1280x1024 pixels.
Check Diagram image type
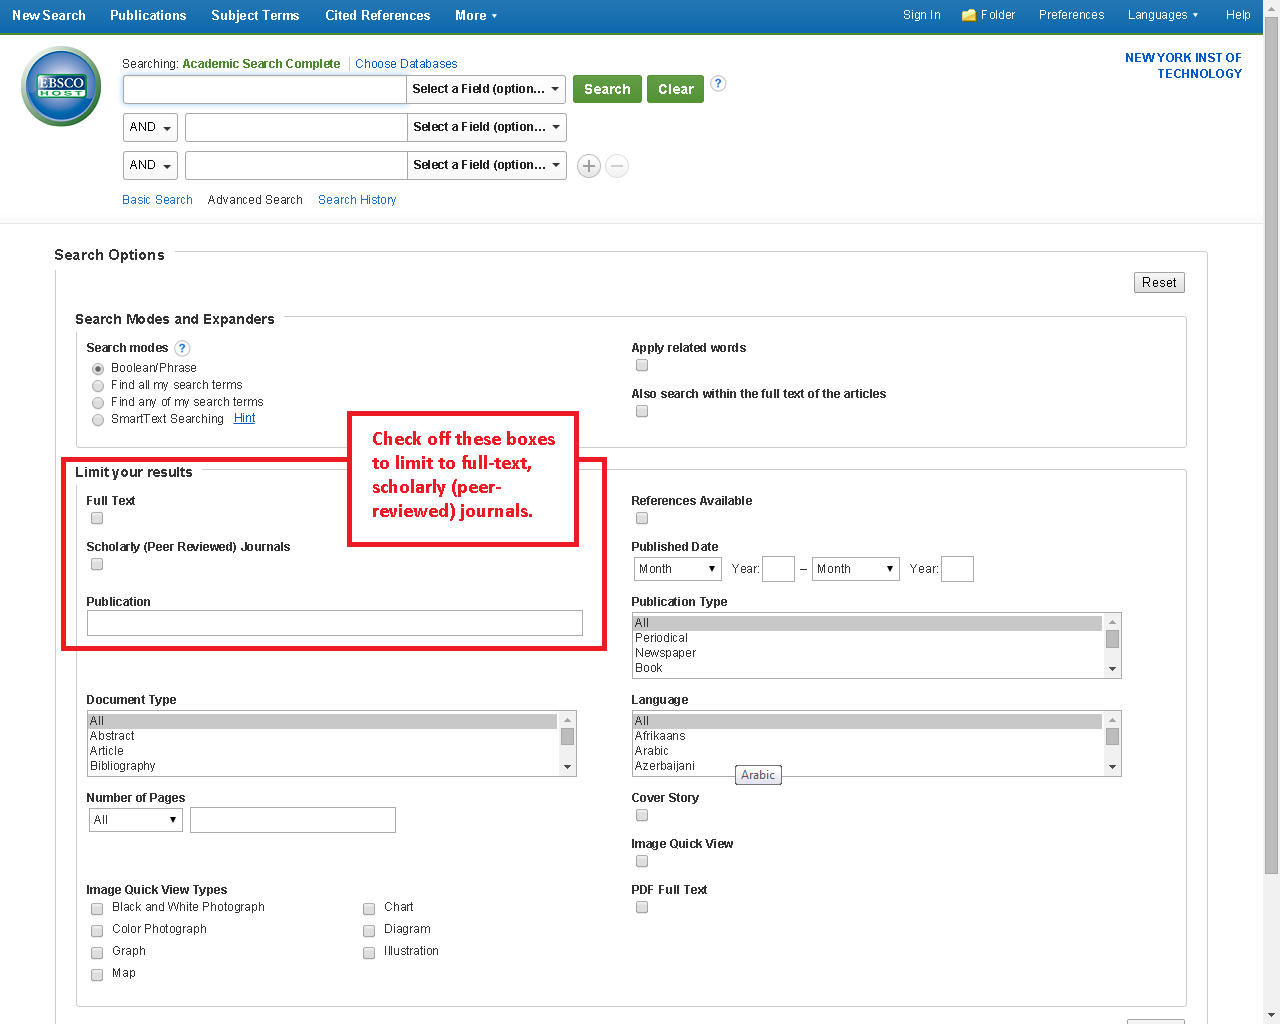click(369, 931)
